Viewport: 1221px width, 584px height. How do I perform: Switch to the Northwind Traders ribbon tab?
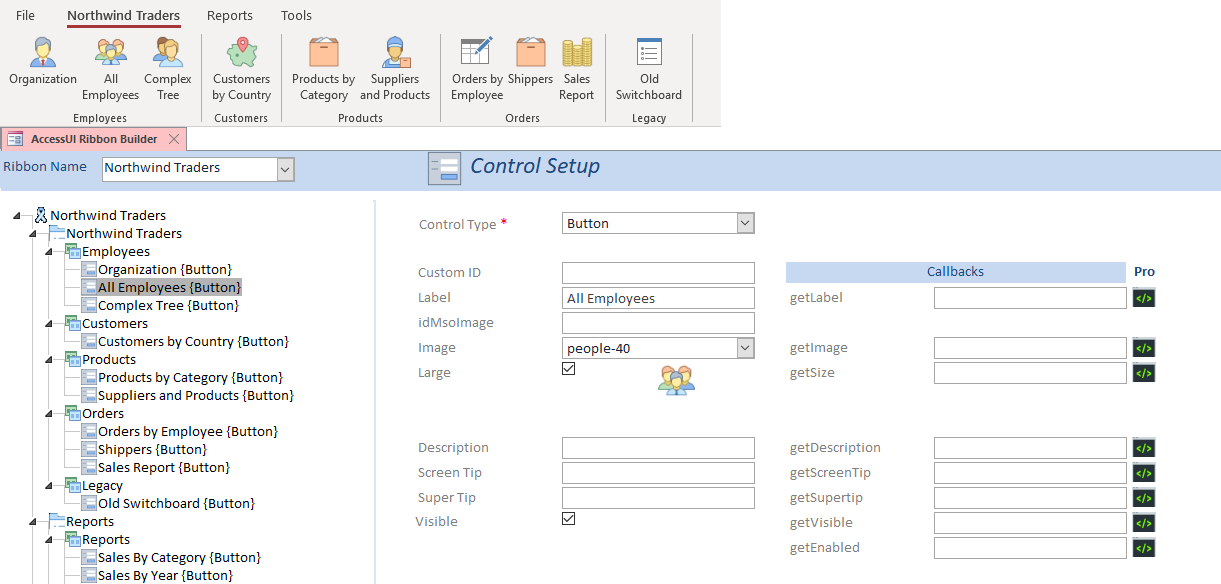point(124,15)
